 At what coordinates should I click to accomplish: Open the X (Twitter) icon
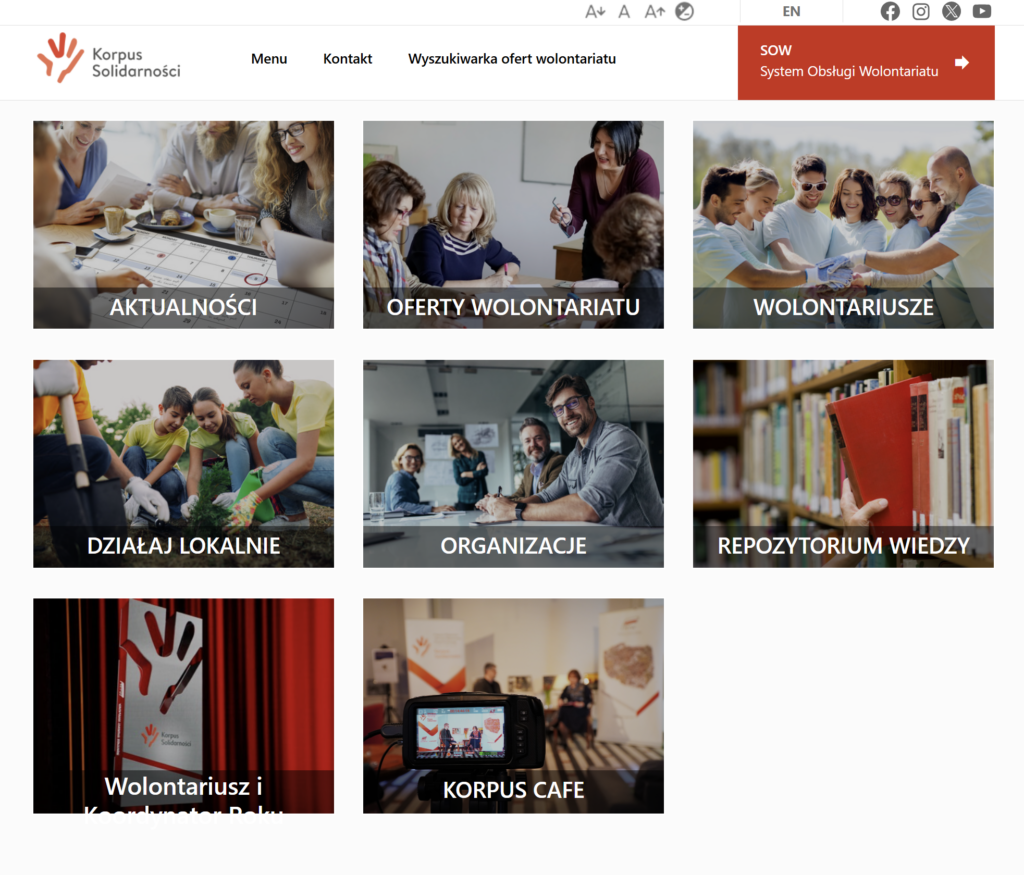pyautogui.click(x=951, y=12)
